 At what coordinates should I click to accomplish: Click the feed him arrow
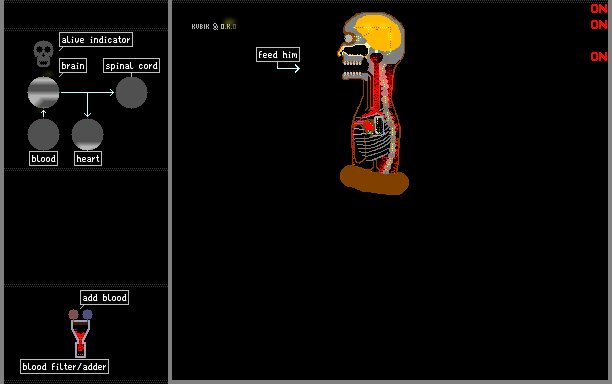288,67
